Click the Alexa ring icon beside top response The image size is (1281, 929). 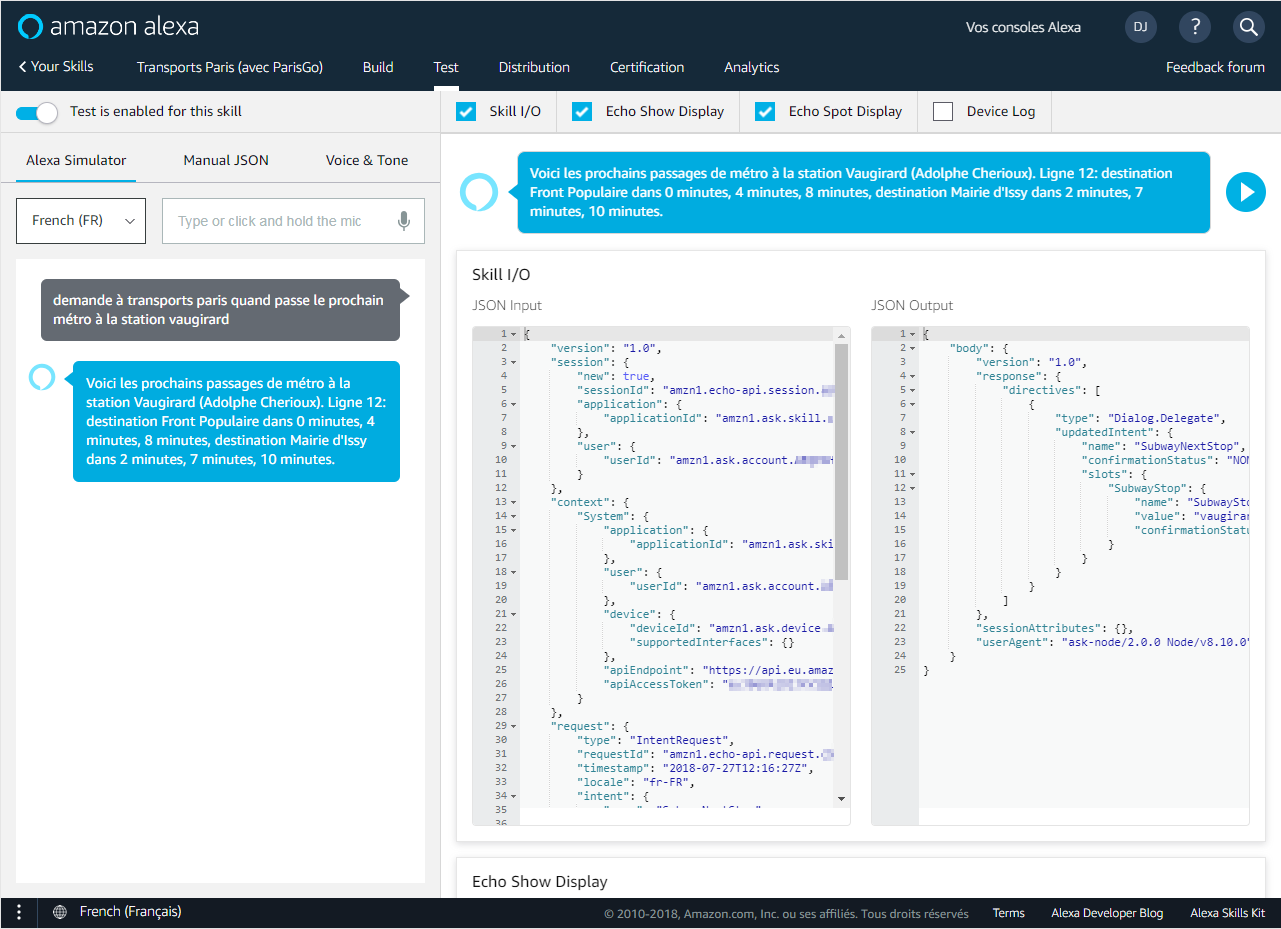[479, 192]
